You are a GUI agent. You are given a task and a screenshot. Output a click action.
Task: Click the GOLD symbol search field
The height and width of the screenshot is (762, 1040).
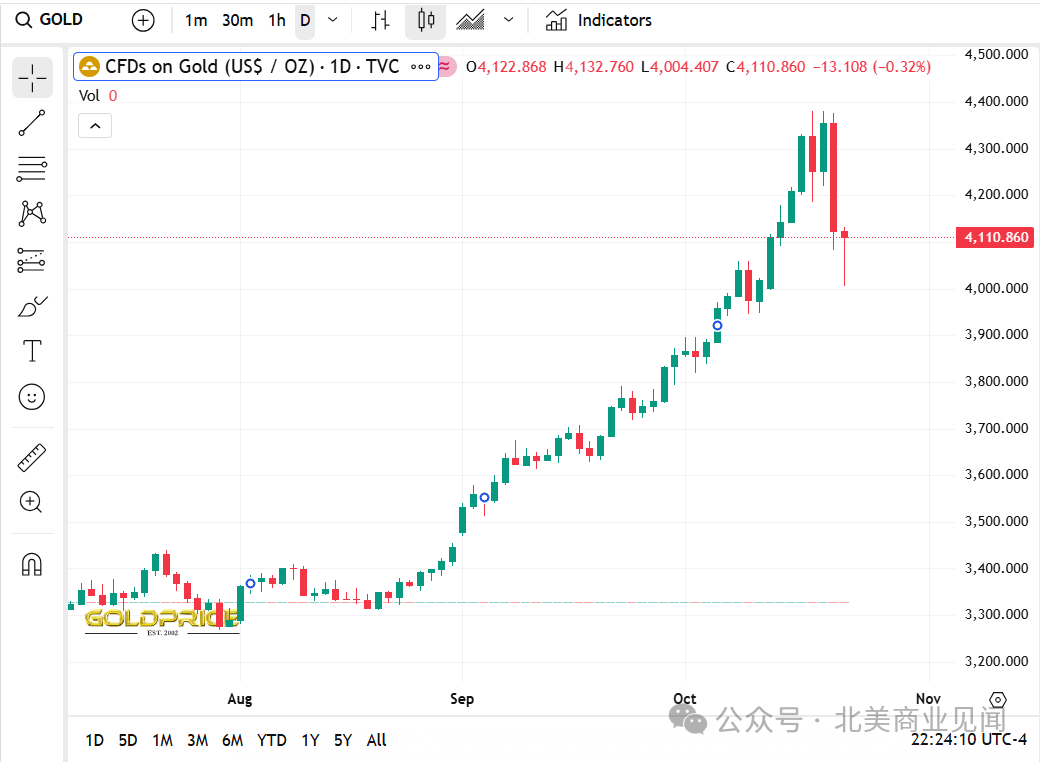pos(60,20)
